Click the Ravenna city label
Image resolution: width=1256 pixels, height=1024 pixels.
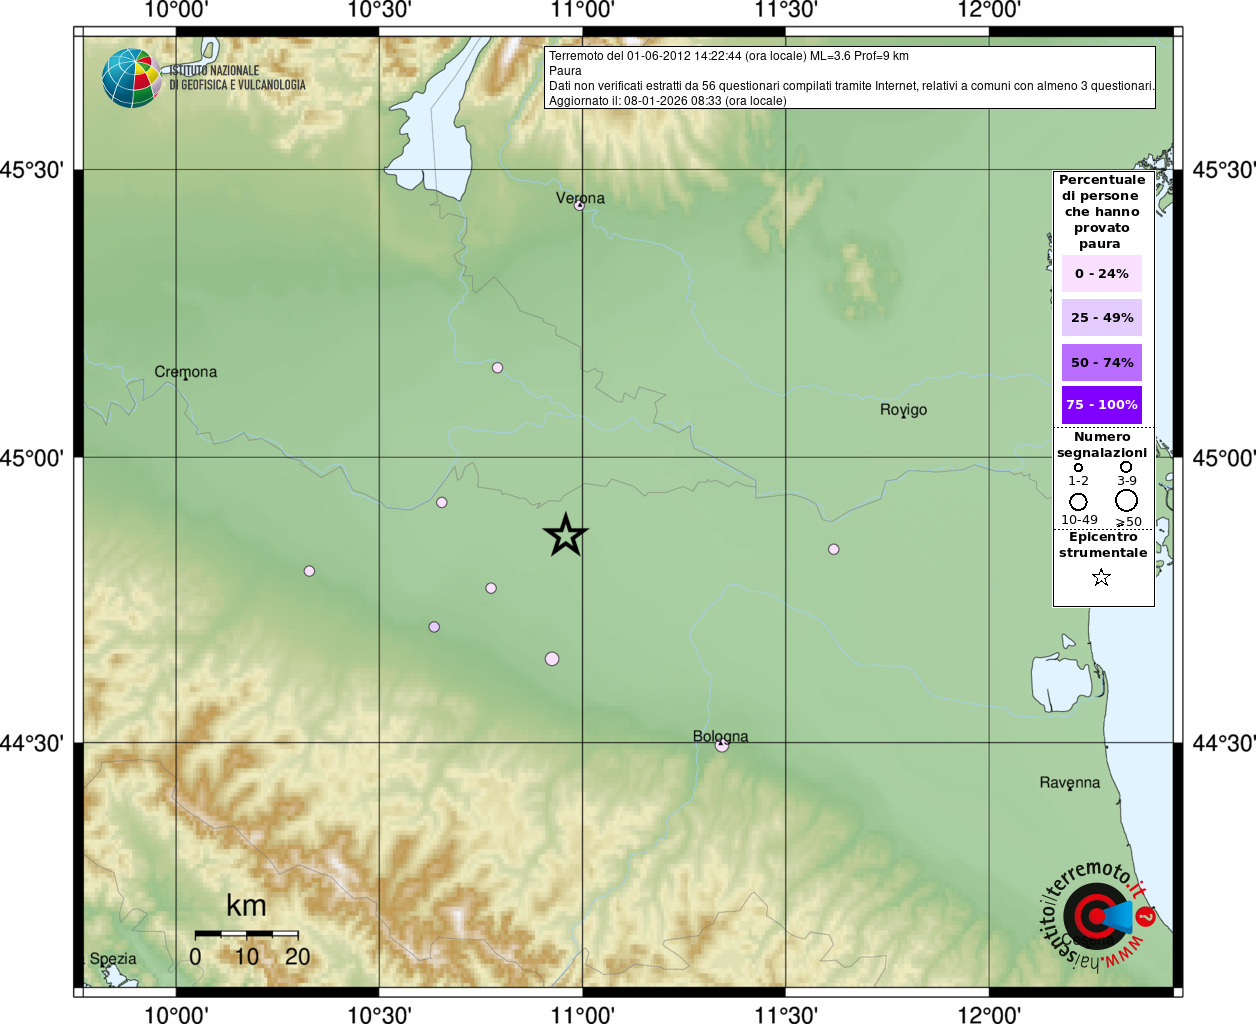(x=1069, y=782)
